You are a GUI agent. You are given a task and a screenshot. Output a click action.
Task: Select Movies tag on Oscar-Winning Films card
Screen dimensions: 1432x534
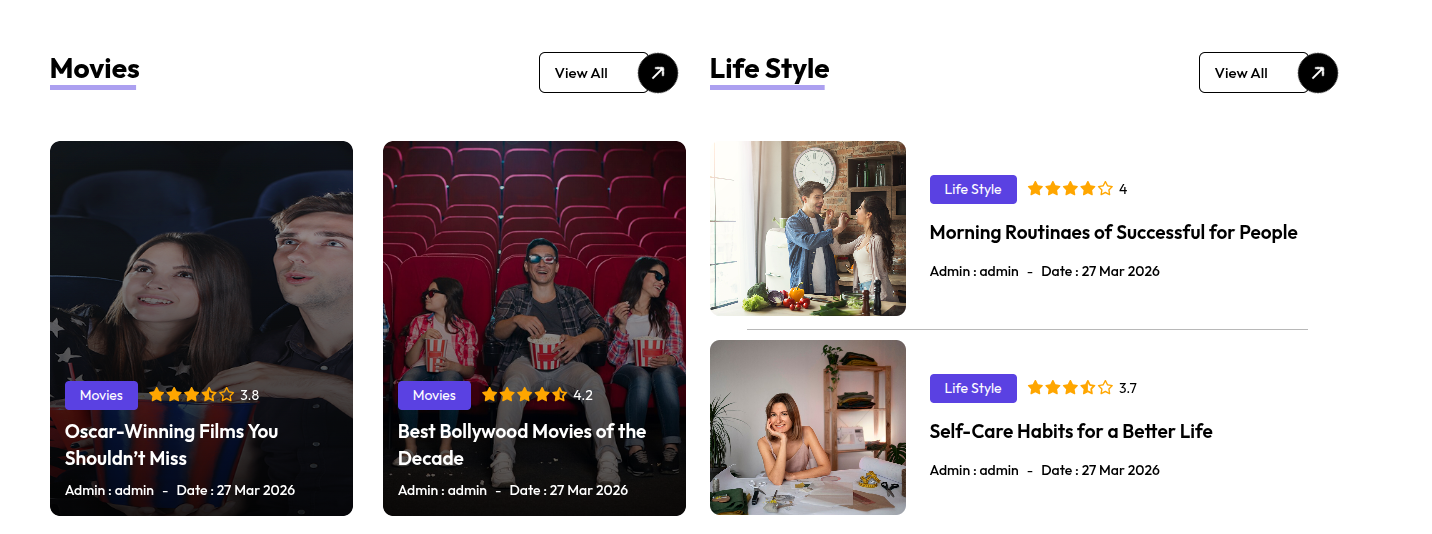(x=101, y=395)
